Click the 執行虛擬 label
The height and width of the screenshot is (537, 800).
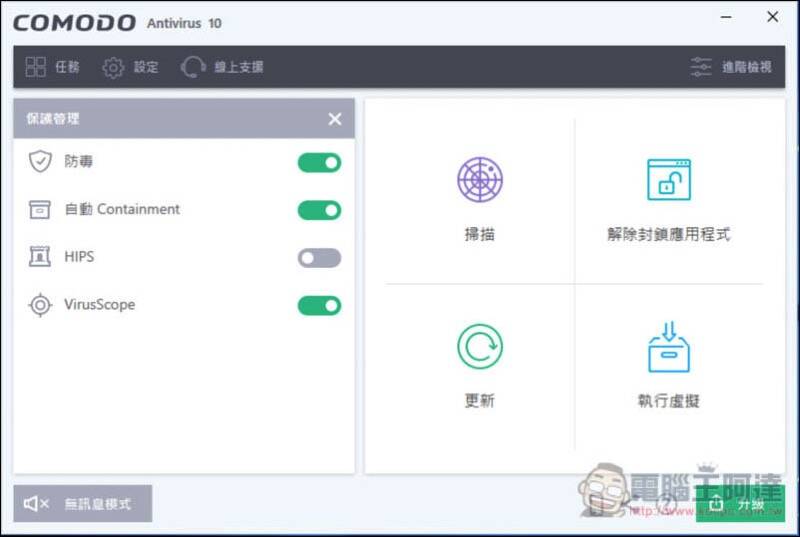669,401
